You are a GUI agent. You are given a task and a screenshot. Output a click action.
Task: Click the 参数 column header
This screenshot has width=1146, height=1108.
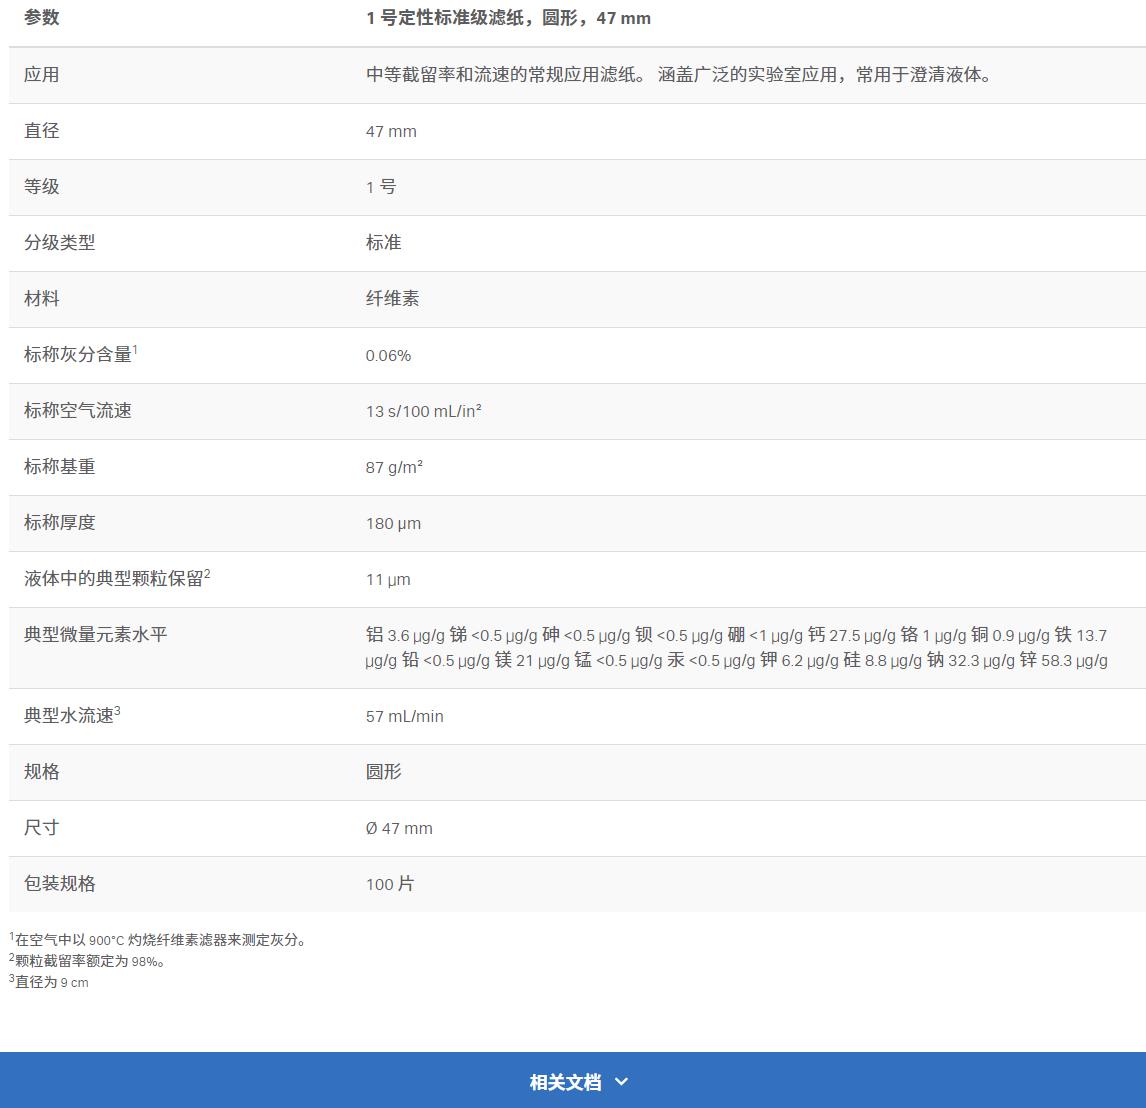click(x=42, y=18)
